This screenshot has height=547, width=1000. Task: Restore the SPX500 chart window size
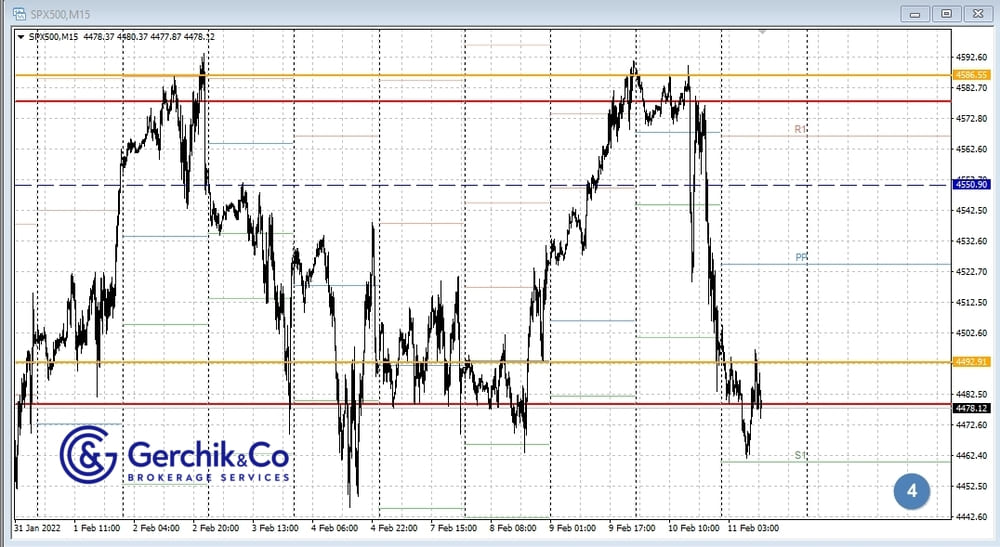[x=946, y=13]
